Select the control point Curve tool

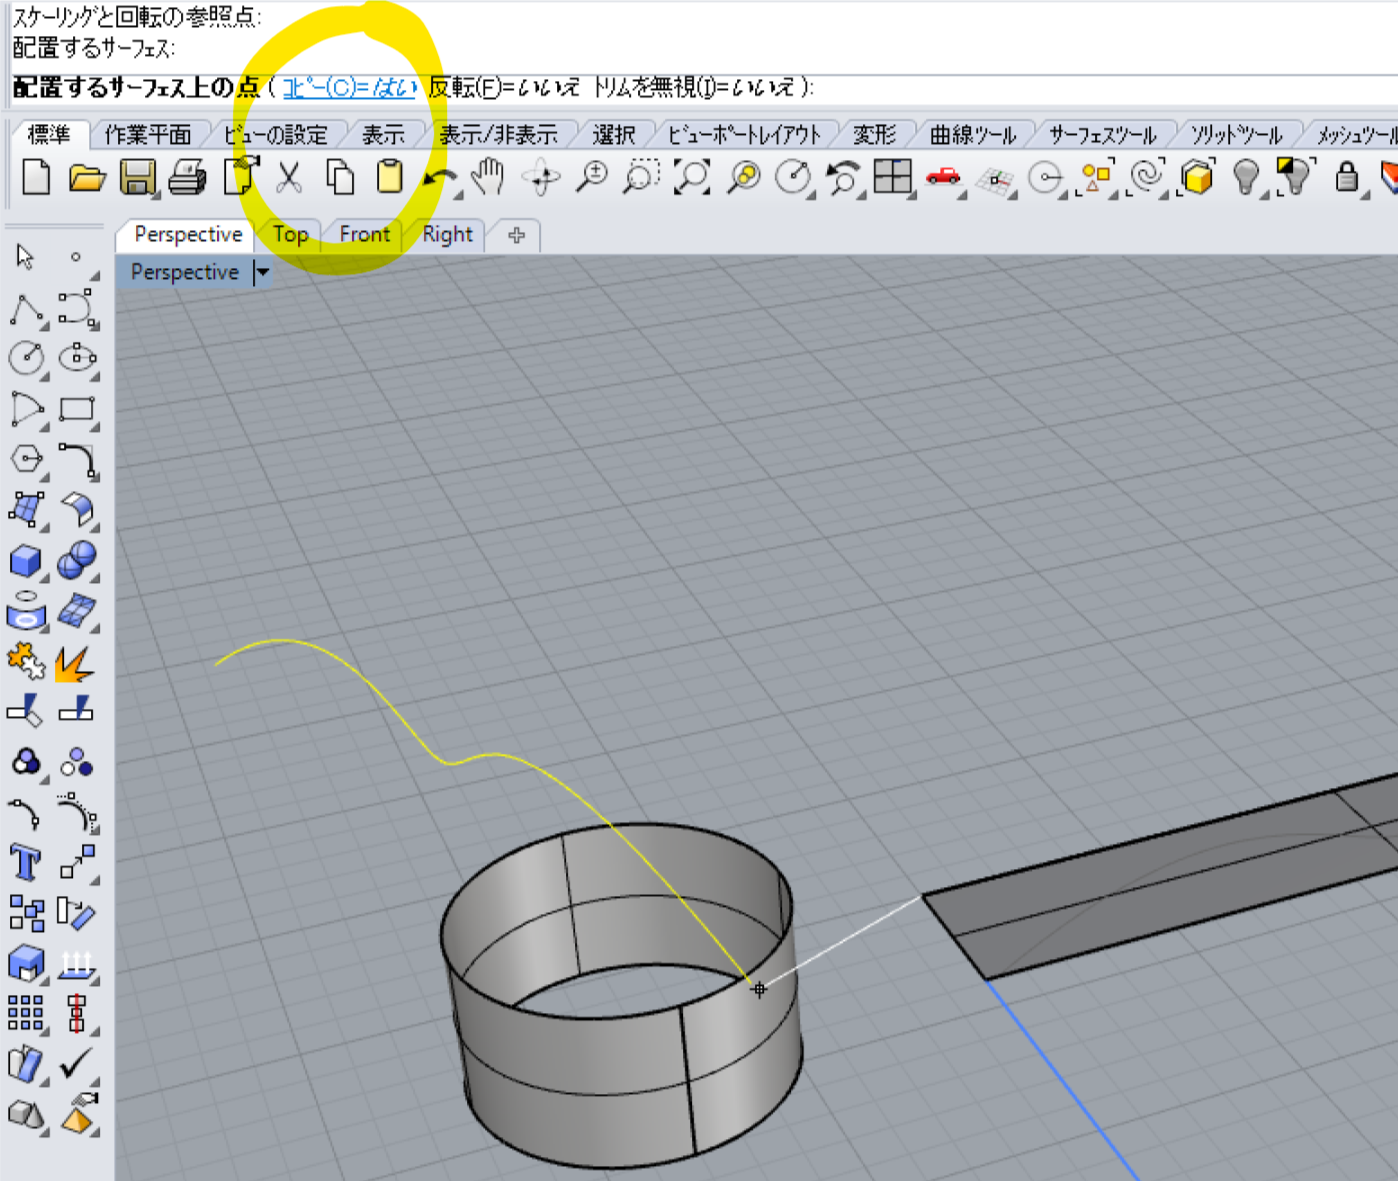pyautogui.click(x=77, y=309)
